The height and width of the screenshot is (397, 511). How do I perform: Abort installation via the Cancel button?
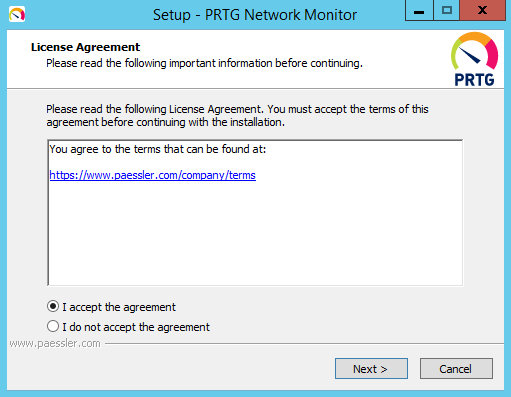[456, 369]
